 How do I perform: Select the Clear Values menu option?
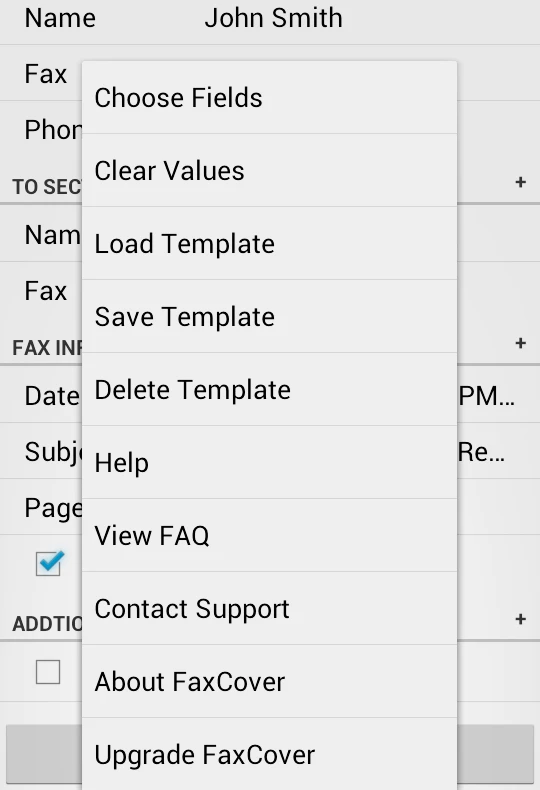(x=269, y=170)
